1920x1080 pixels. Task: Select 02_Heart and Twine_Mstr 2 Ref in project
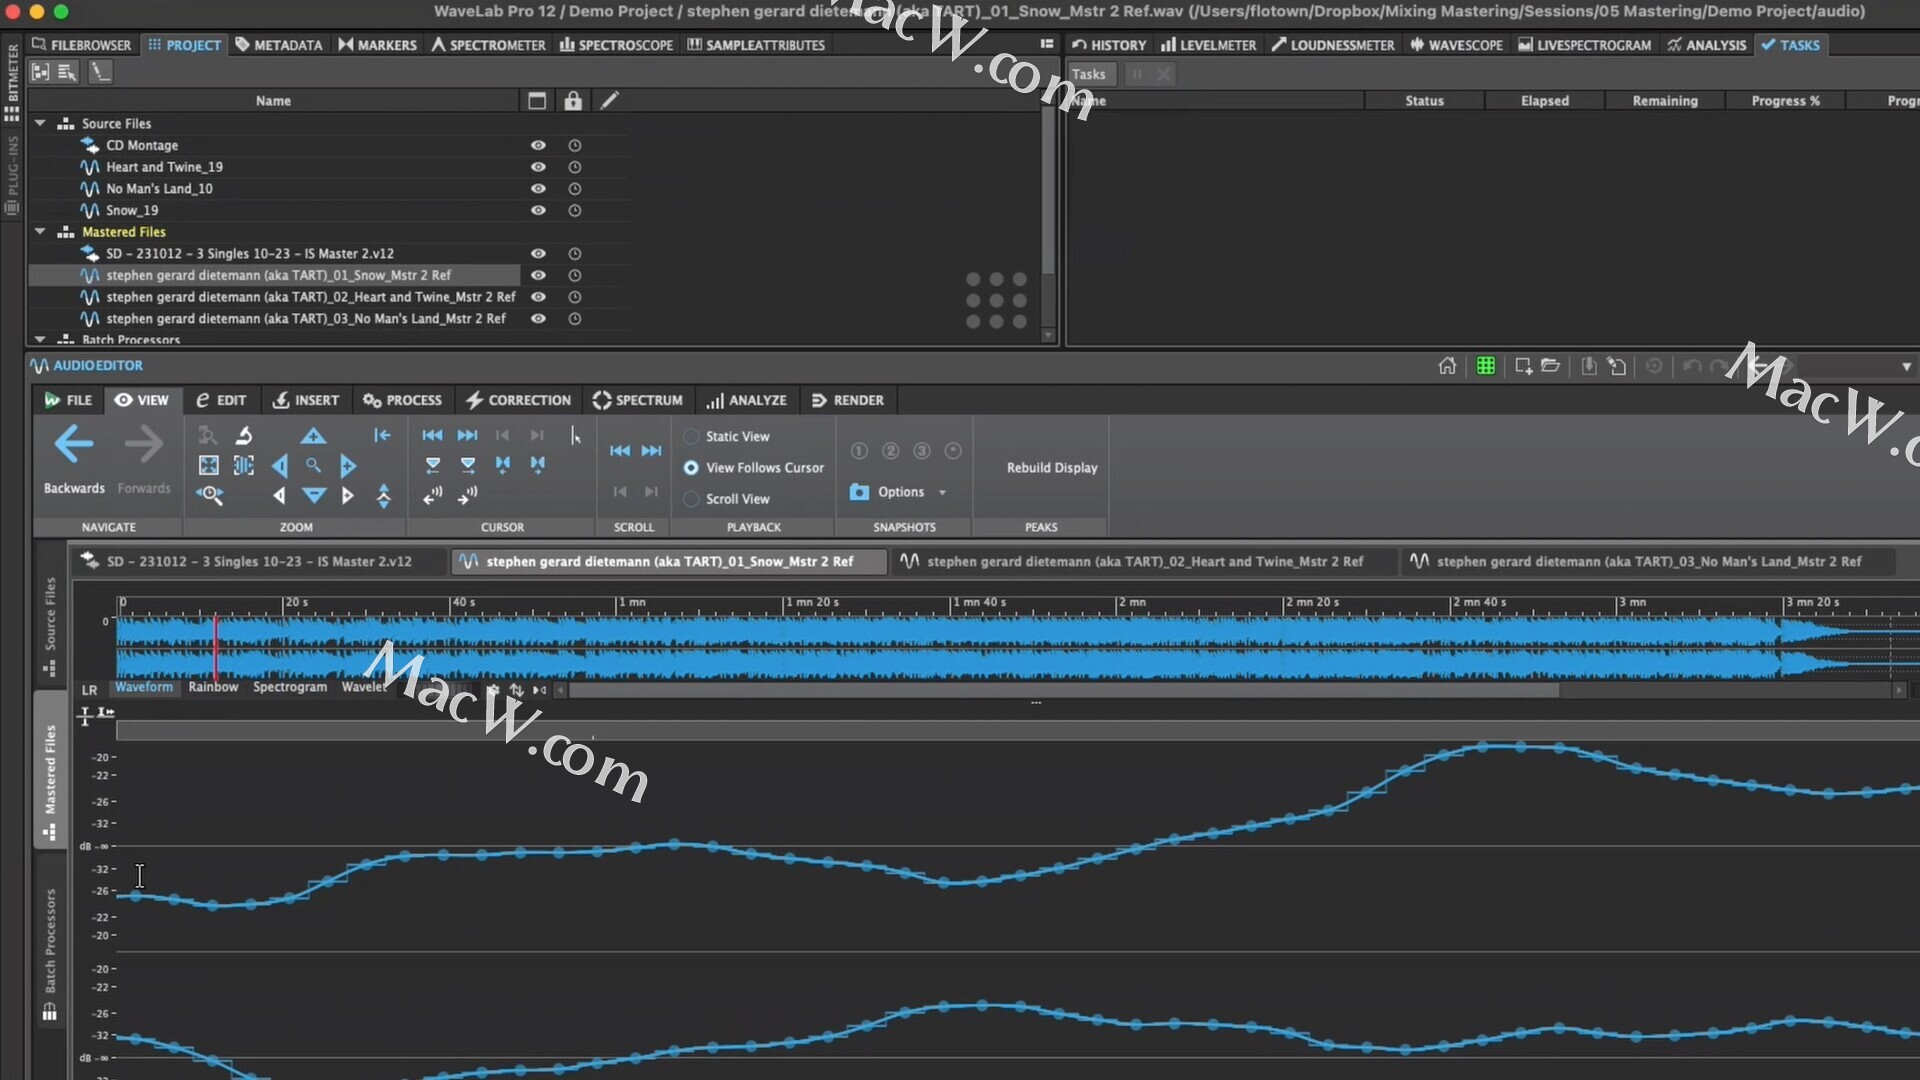pyautogui.click(x=310, y=297)
